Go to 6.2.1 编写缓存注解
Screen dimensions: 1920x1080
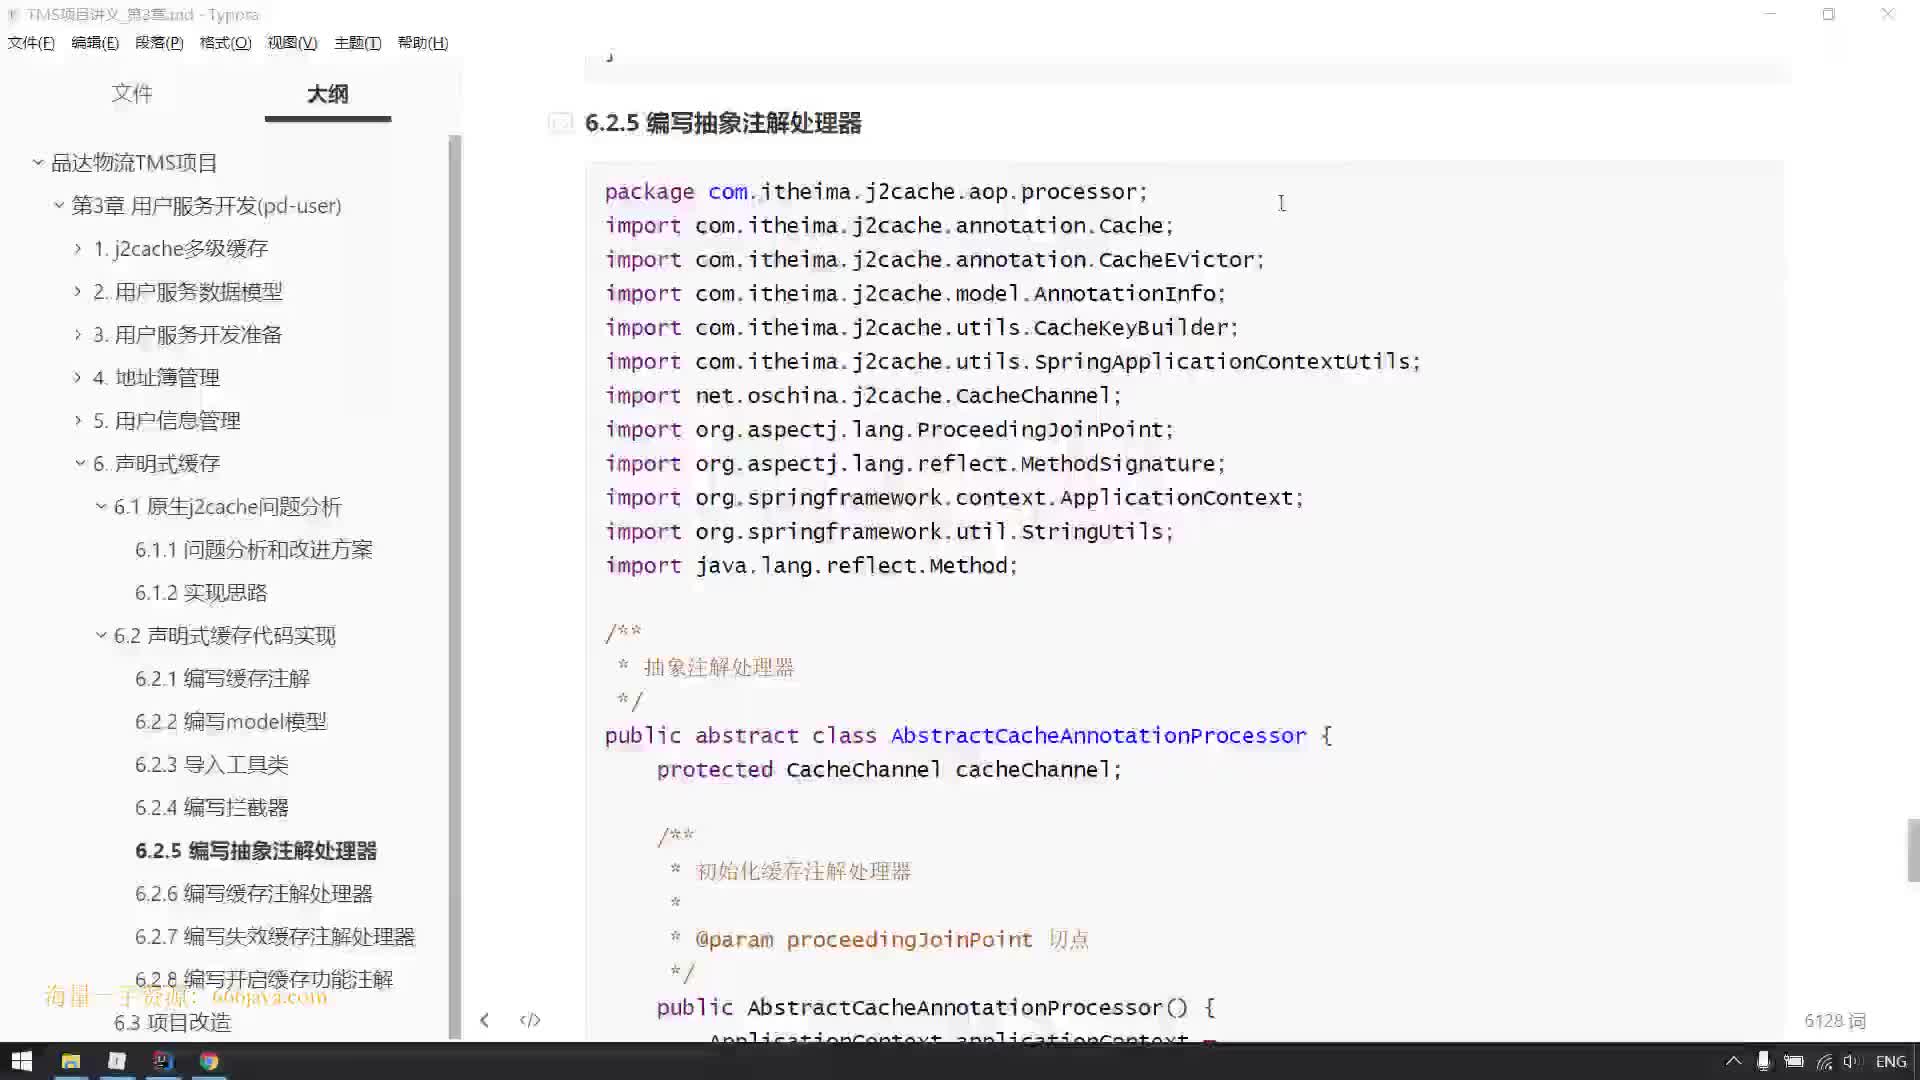click(x=222, y=678)
